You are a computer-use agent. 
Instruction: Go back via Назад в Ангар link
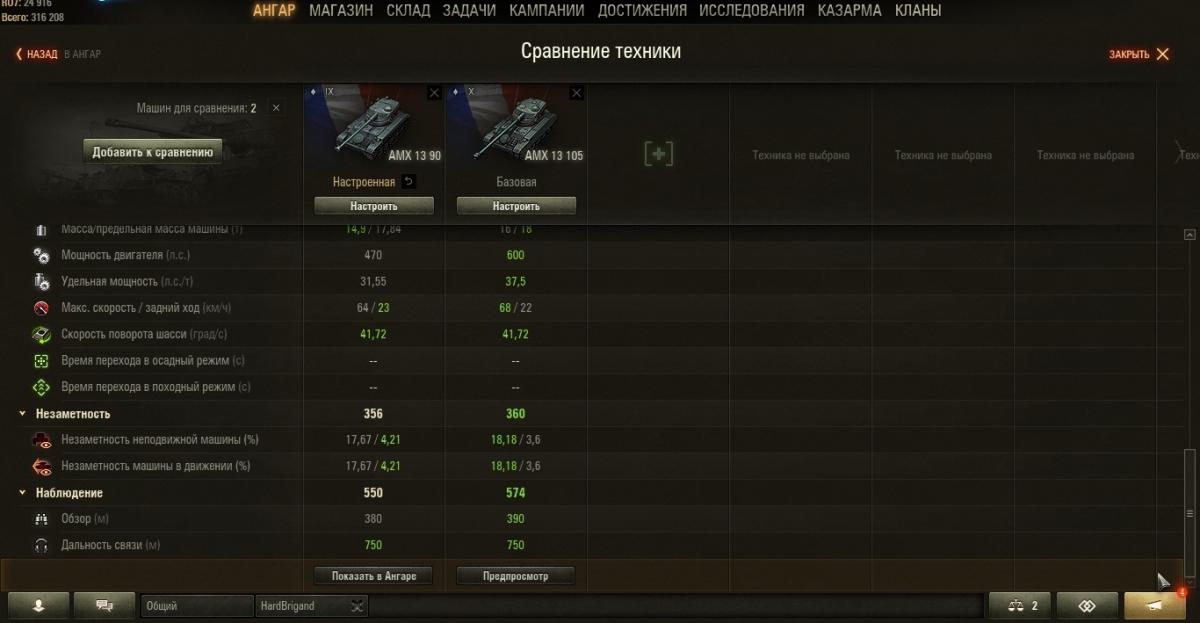58,54
